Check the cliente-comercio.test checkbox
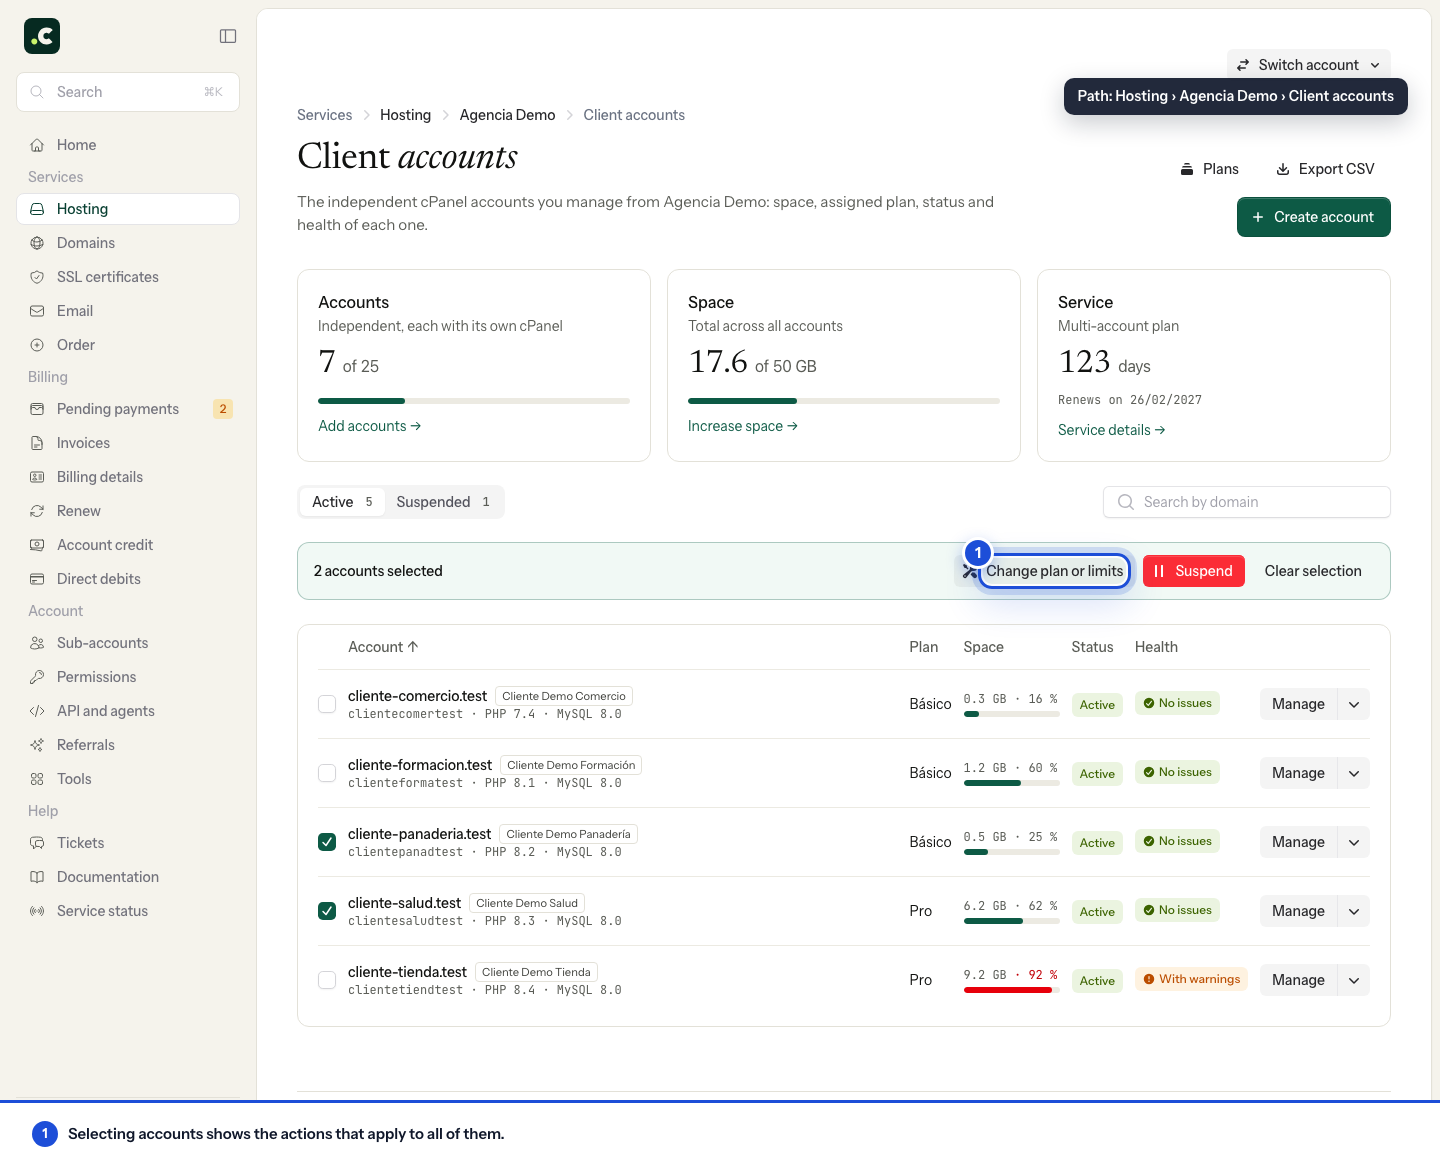The width and height of the screenshot is (1440, 1164). pos(327,704)
